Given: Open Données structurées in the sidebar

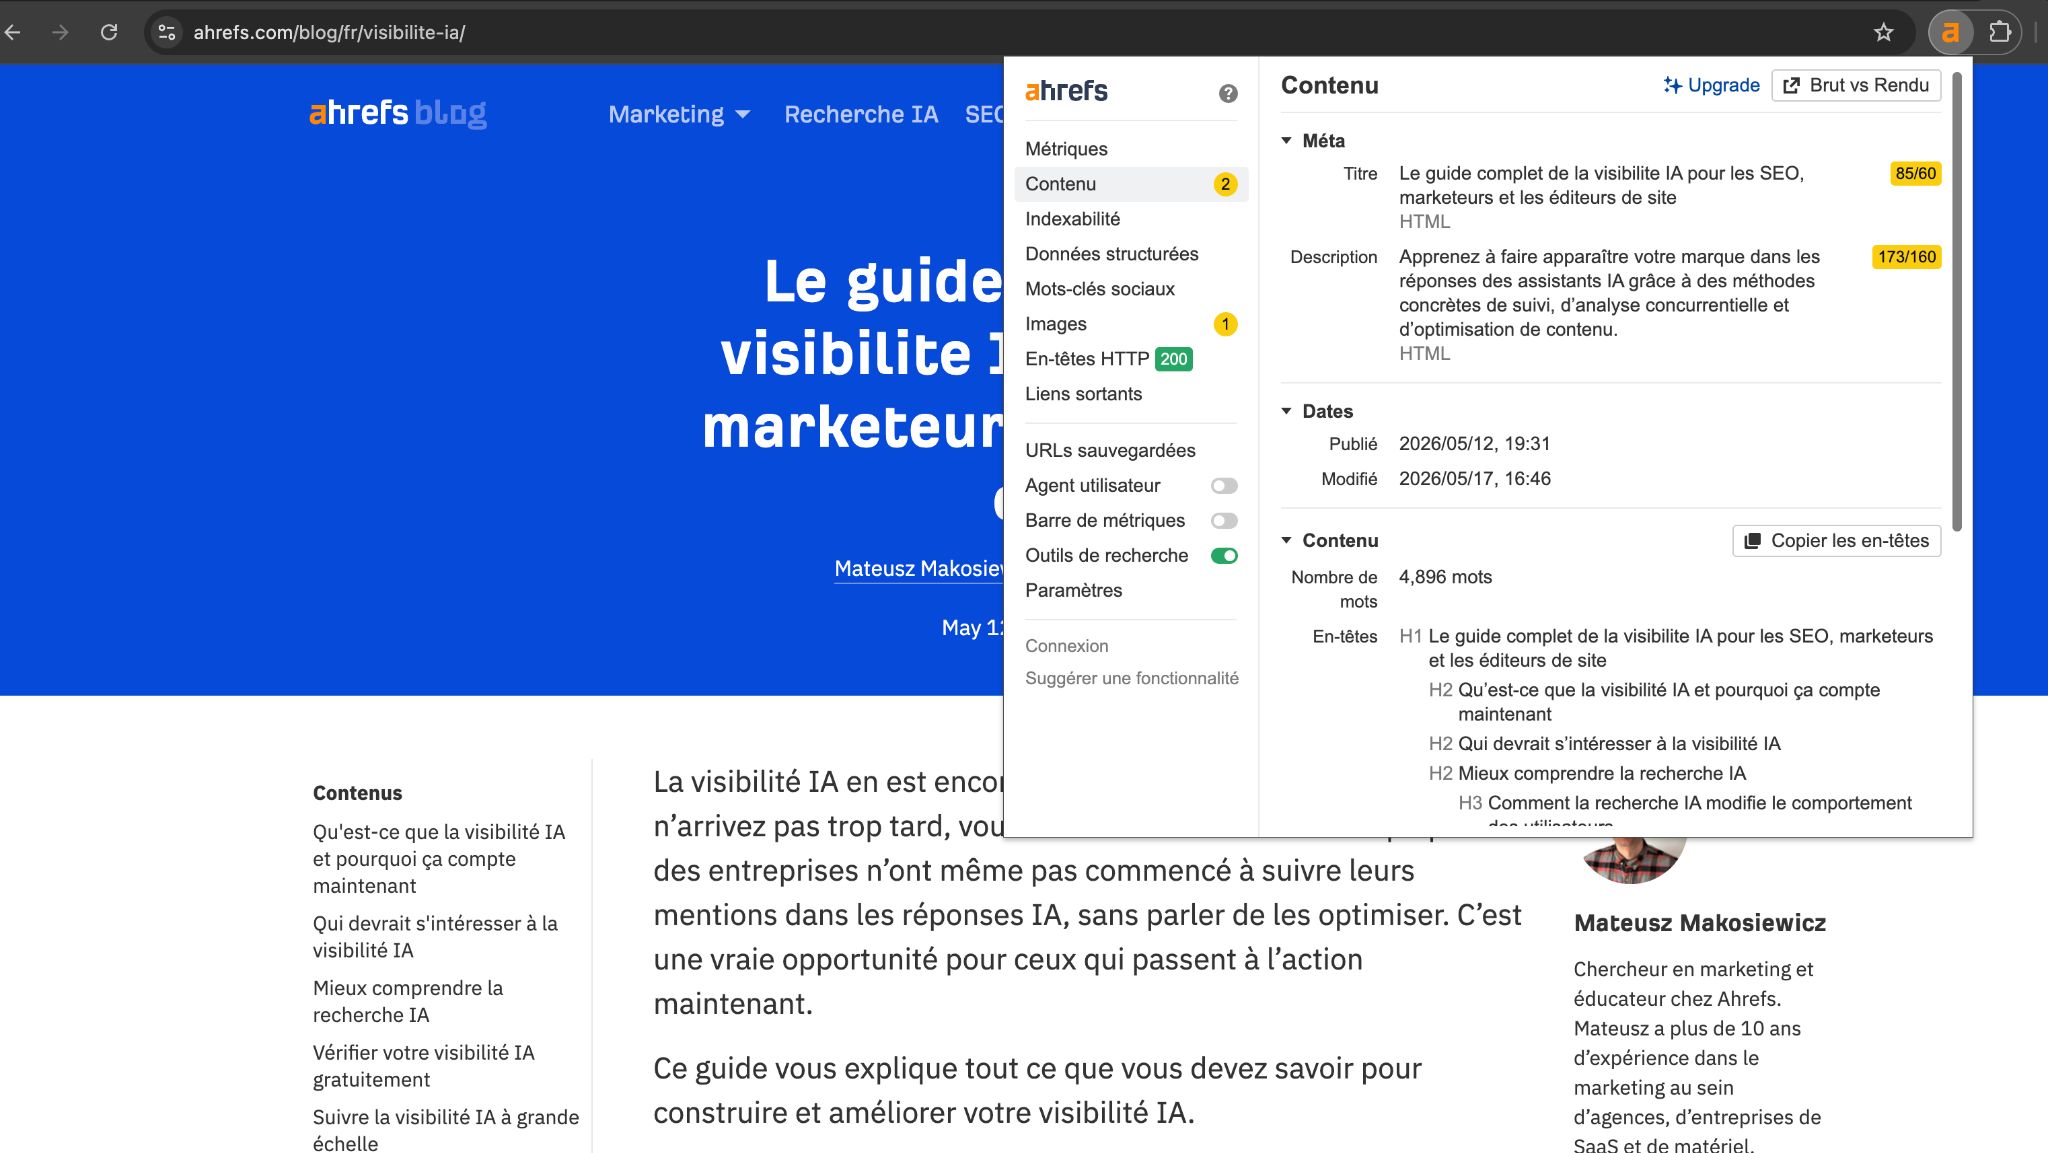Looking at the screenshot, I should 1111,254.
